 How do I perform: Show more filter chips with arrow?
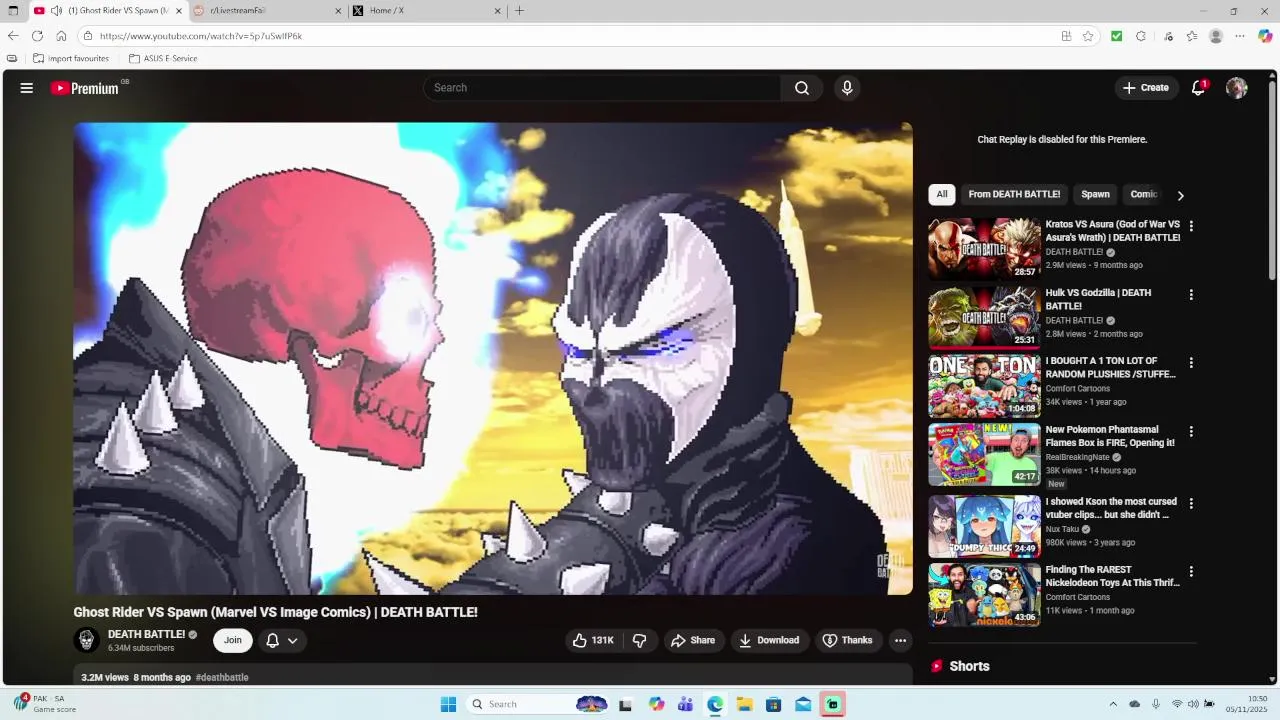tap(1180, 195)
